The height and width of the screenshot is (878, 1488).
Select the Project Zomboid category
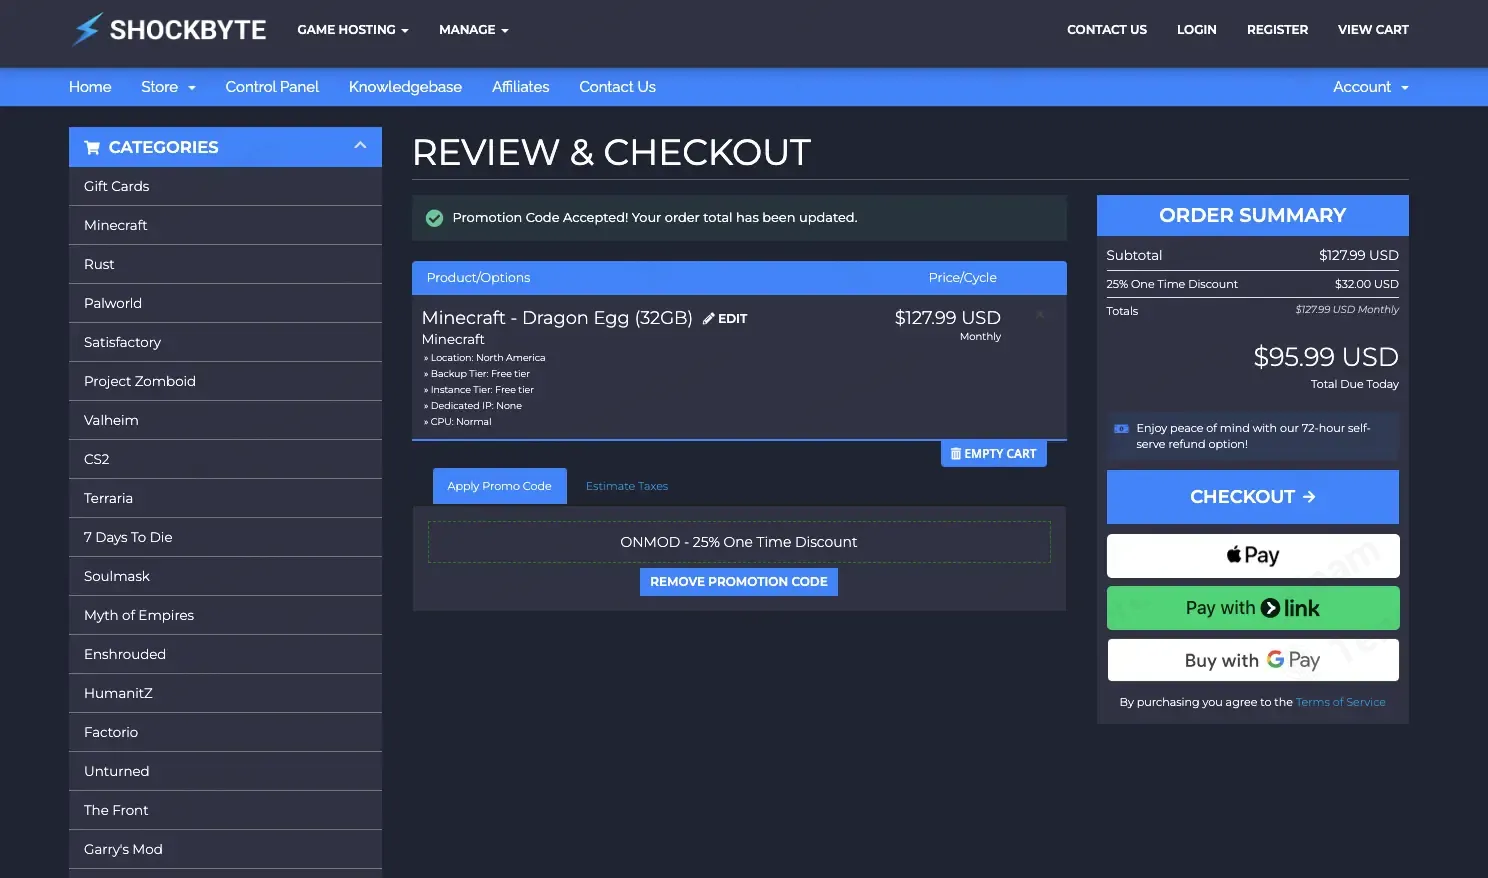coord(225,381)
